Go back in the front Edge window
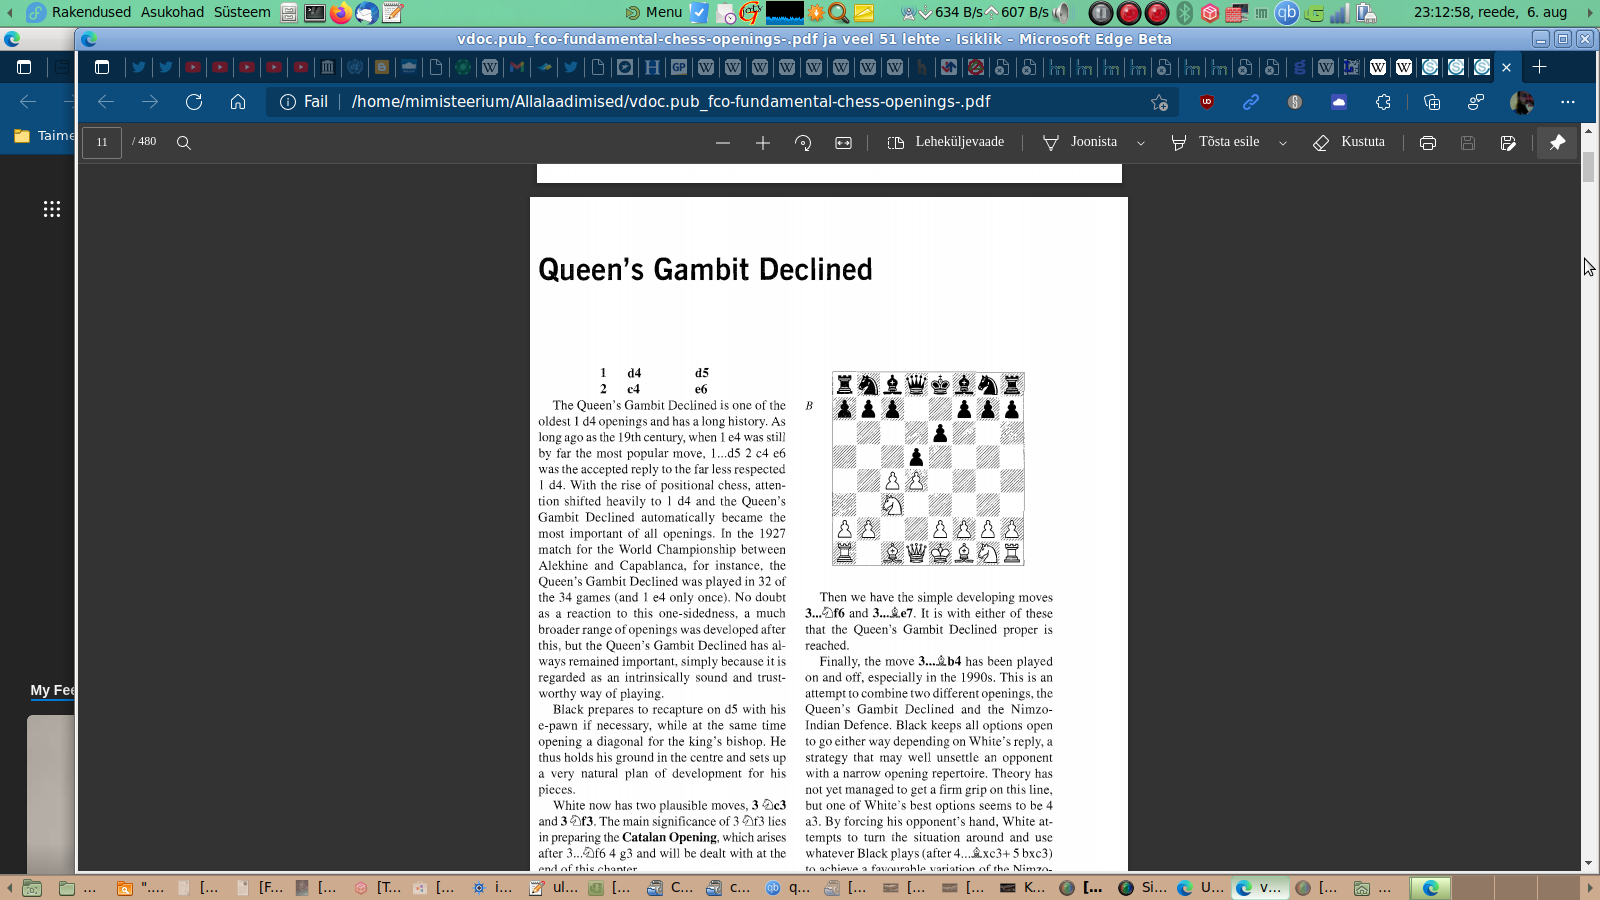 (106, 102)
